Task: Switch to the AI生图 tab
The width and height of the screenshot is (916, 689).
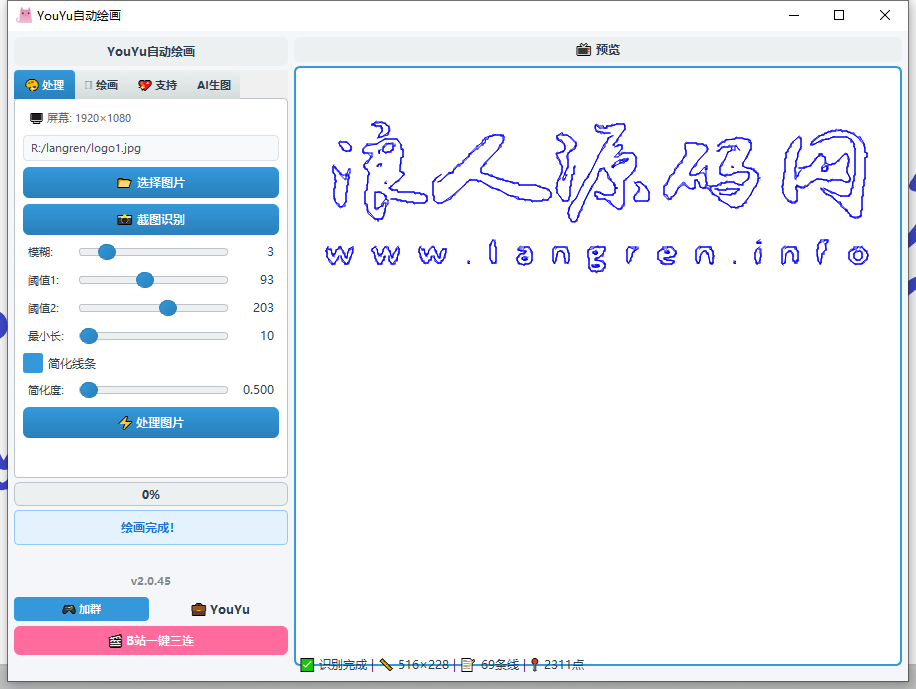Action: click(x=213, y=85)
